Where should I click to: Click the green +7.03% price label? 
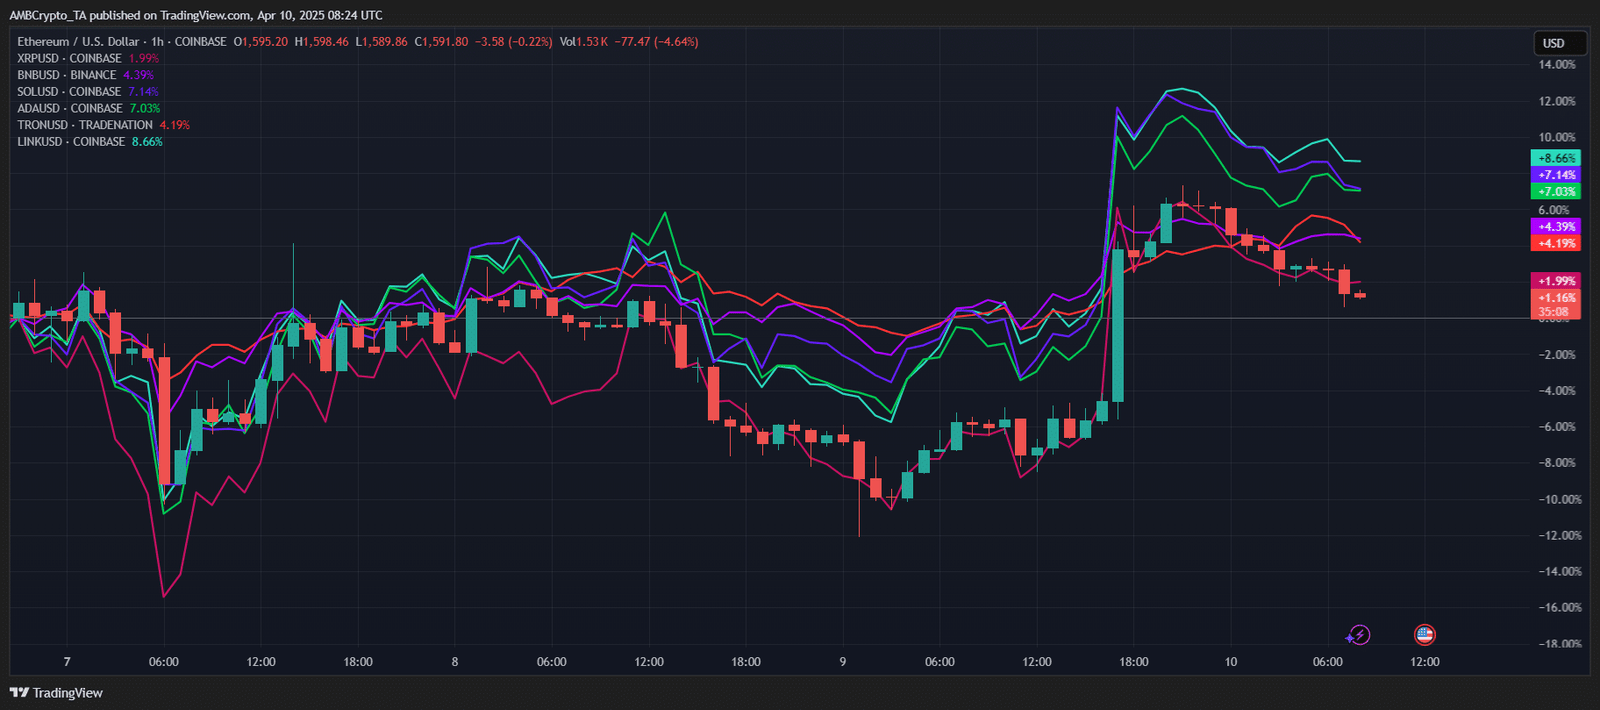tap(1556, 191)
